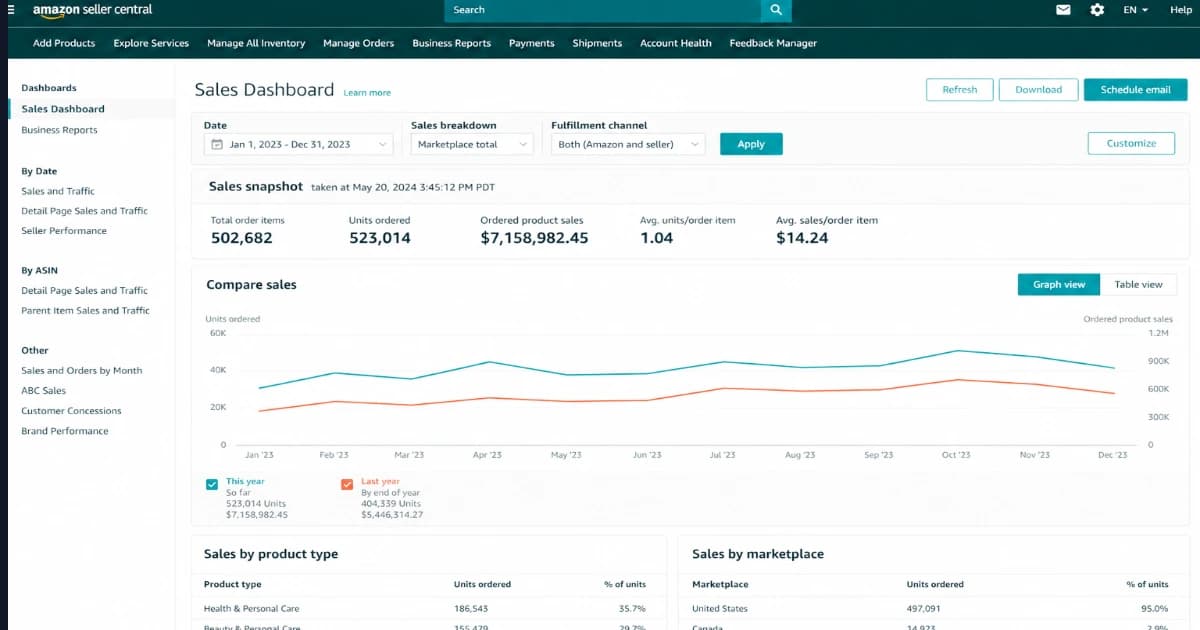Viewport: 1200px width, 630px height.
Task: Click the $7,158,982.45 ordered product sales value
Action: [x=534, y=238]
